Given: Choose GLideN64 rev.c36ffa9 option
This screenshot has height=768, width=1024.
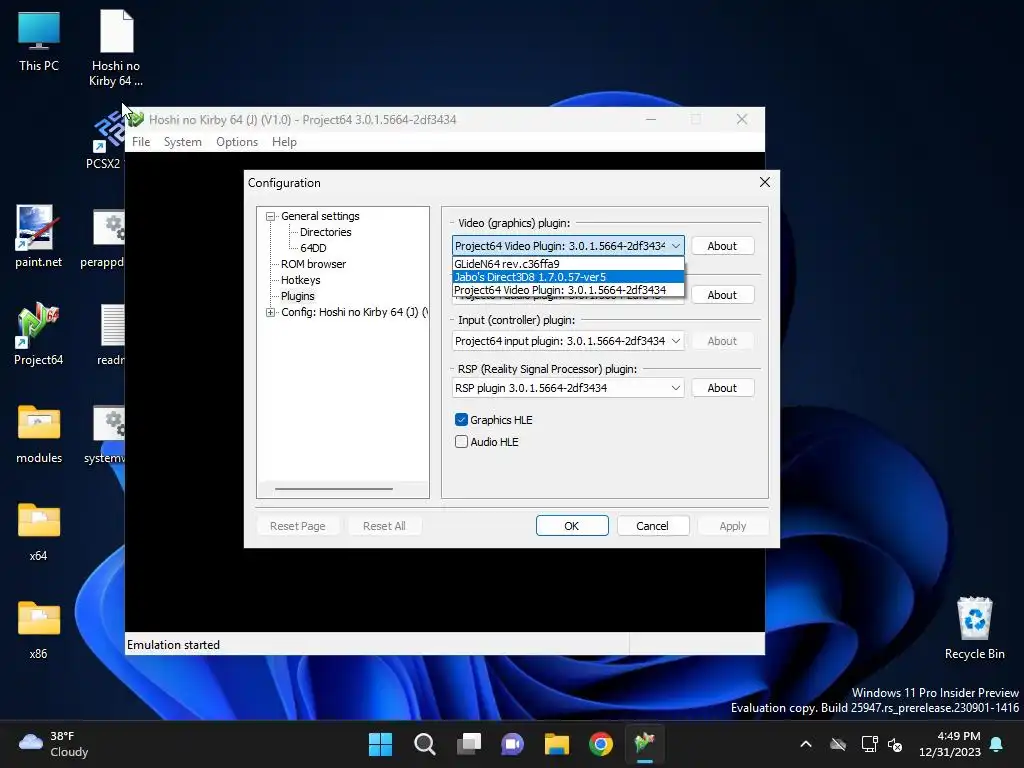Looking at the screenshot, I should coord(568,264).
